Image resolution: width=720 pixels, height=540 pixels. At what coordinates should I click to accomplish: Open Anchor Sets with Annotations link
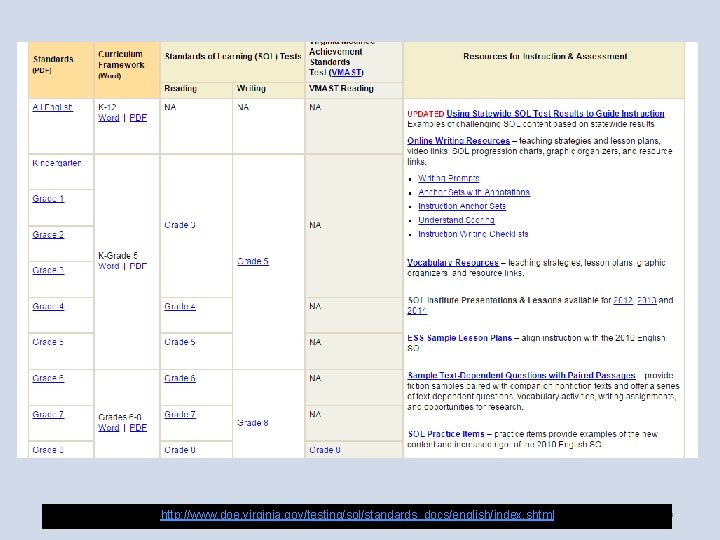tap(474, 192)
